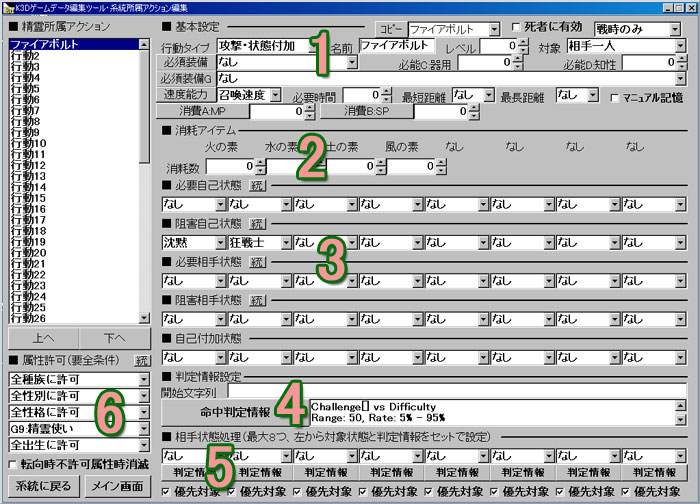Open the 狂戦士 state dropdown
Viewport: 700px width, 504px height.
286,243
